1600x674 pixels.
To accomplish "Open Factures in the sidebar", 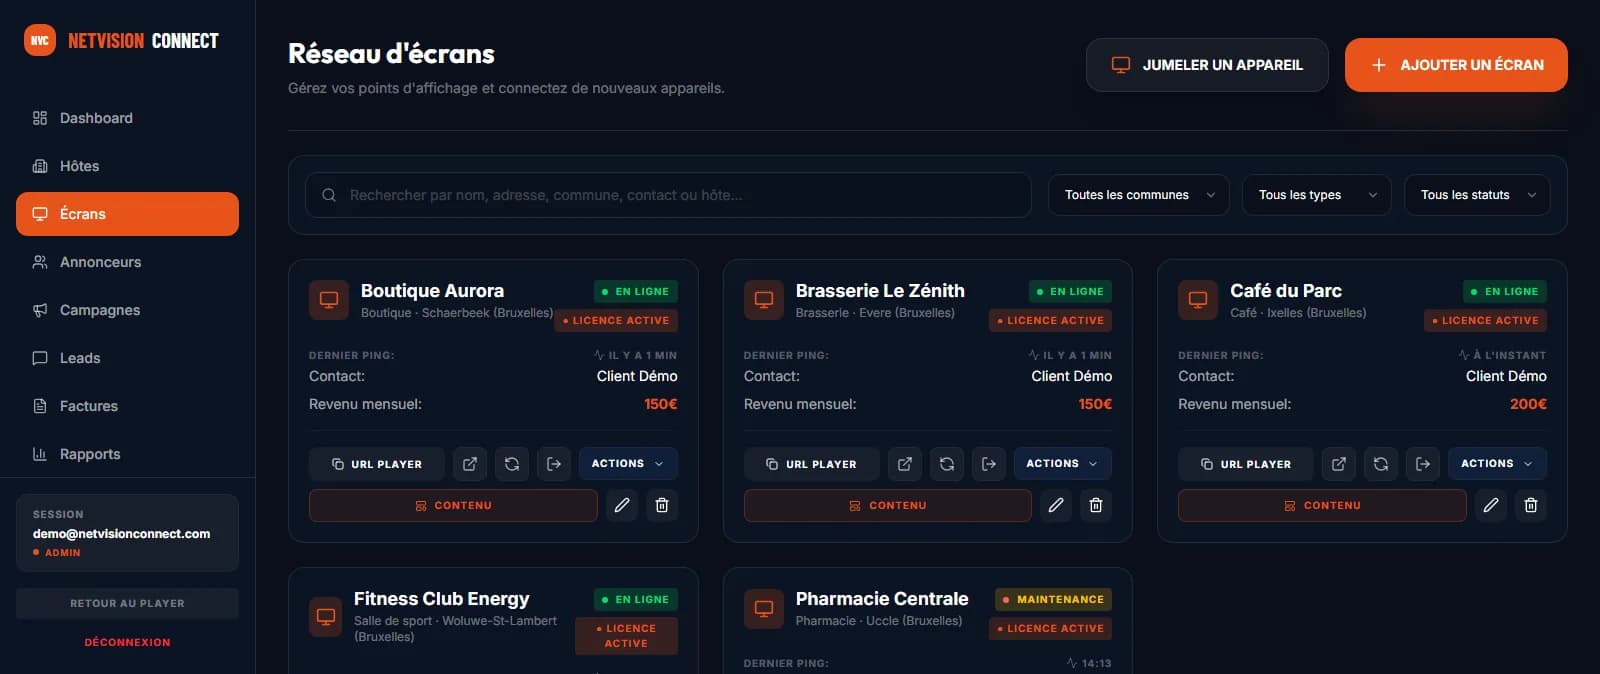I will click(x=127, y=406).
